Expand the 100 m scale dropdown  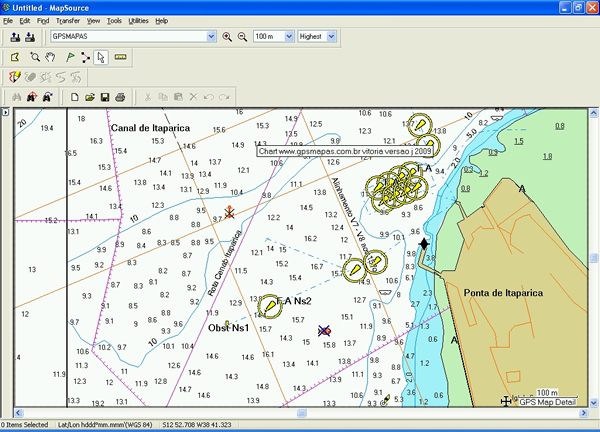click(288, 37)
